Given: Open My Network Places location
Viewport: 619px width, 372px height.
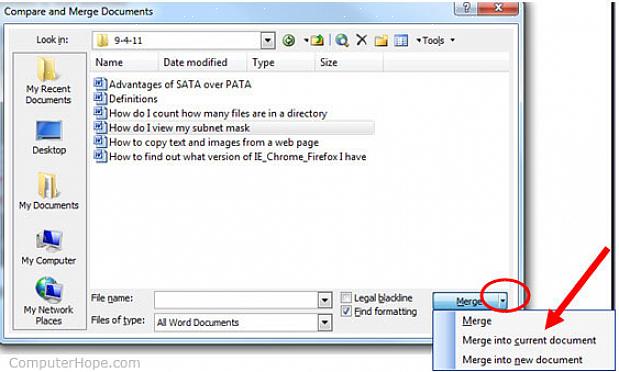Looking at the screenshot, I should click(48, 301).
